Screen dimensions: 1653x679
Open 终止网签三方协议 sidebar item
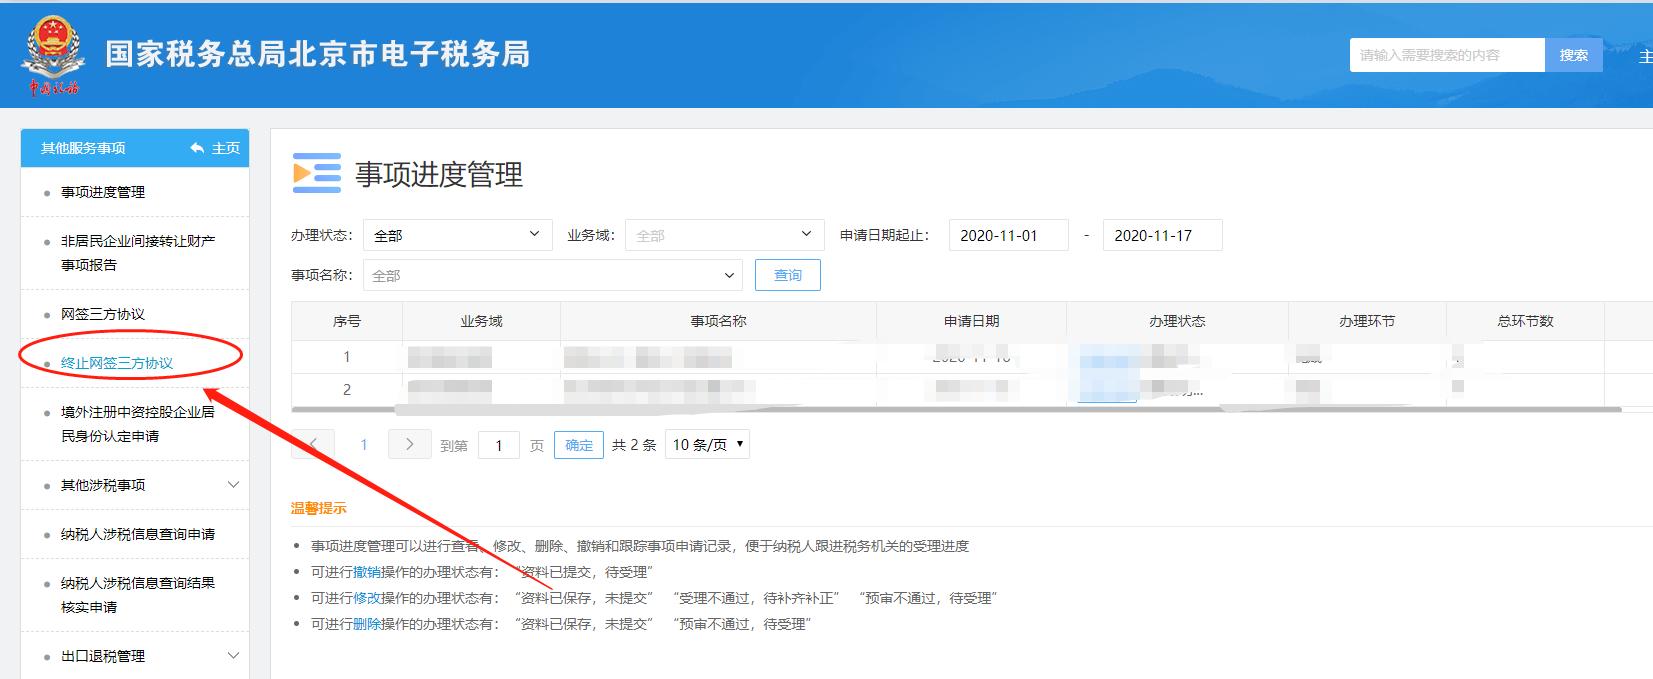pos(117,363)
